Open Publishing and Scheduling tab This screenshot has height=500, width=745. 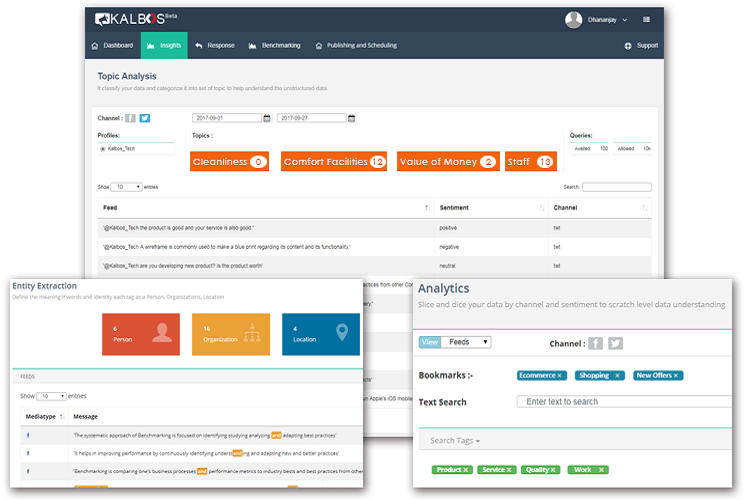356,46
